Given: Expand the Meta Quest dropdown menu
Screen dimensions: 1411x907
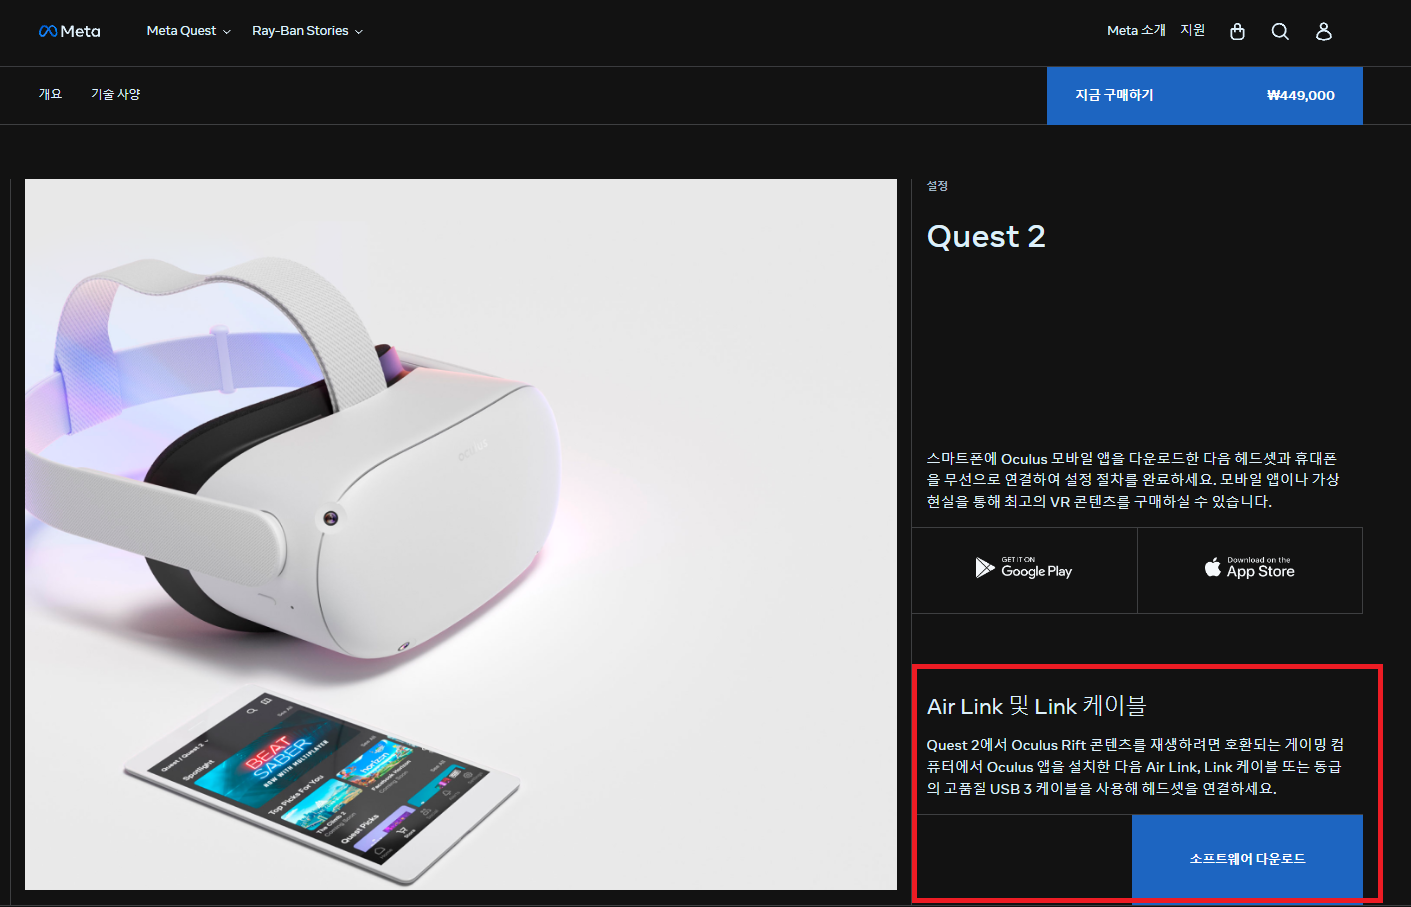Looking at the screenshot, I should tap(188, 31).
